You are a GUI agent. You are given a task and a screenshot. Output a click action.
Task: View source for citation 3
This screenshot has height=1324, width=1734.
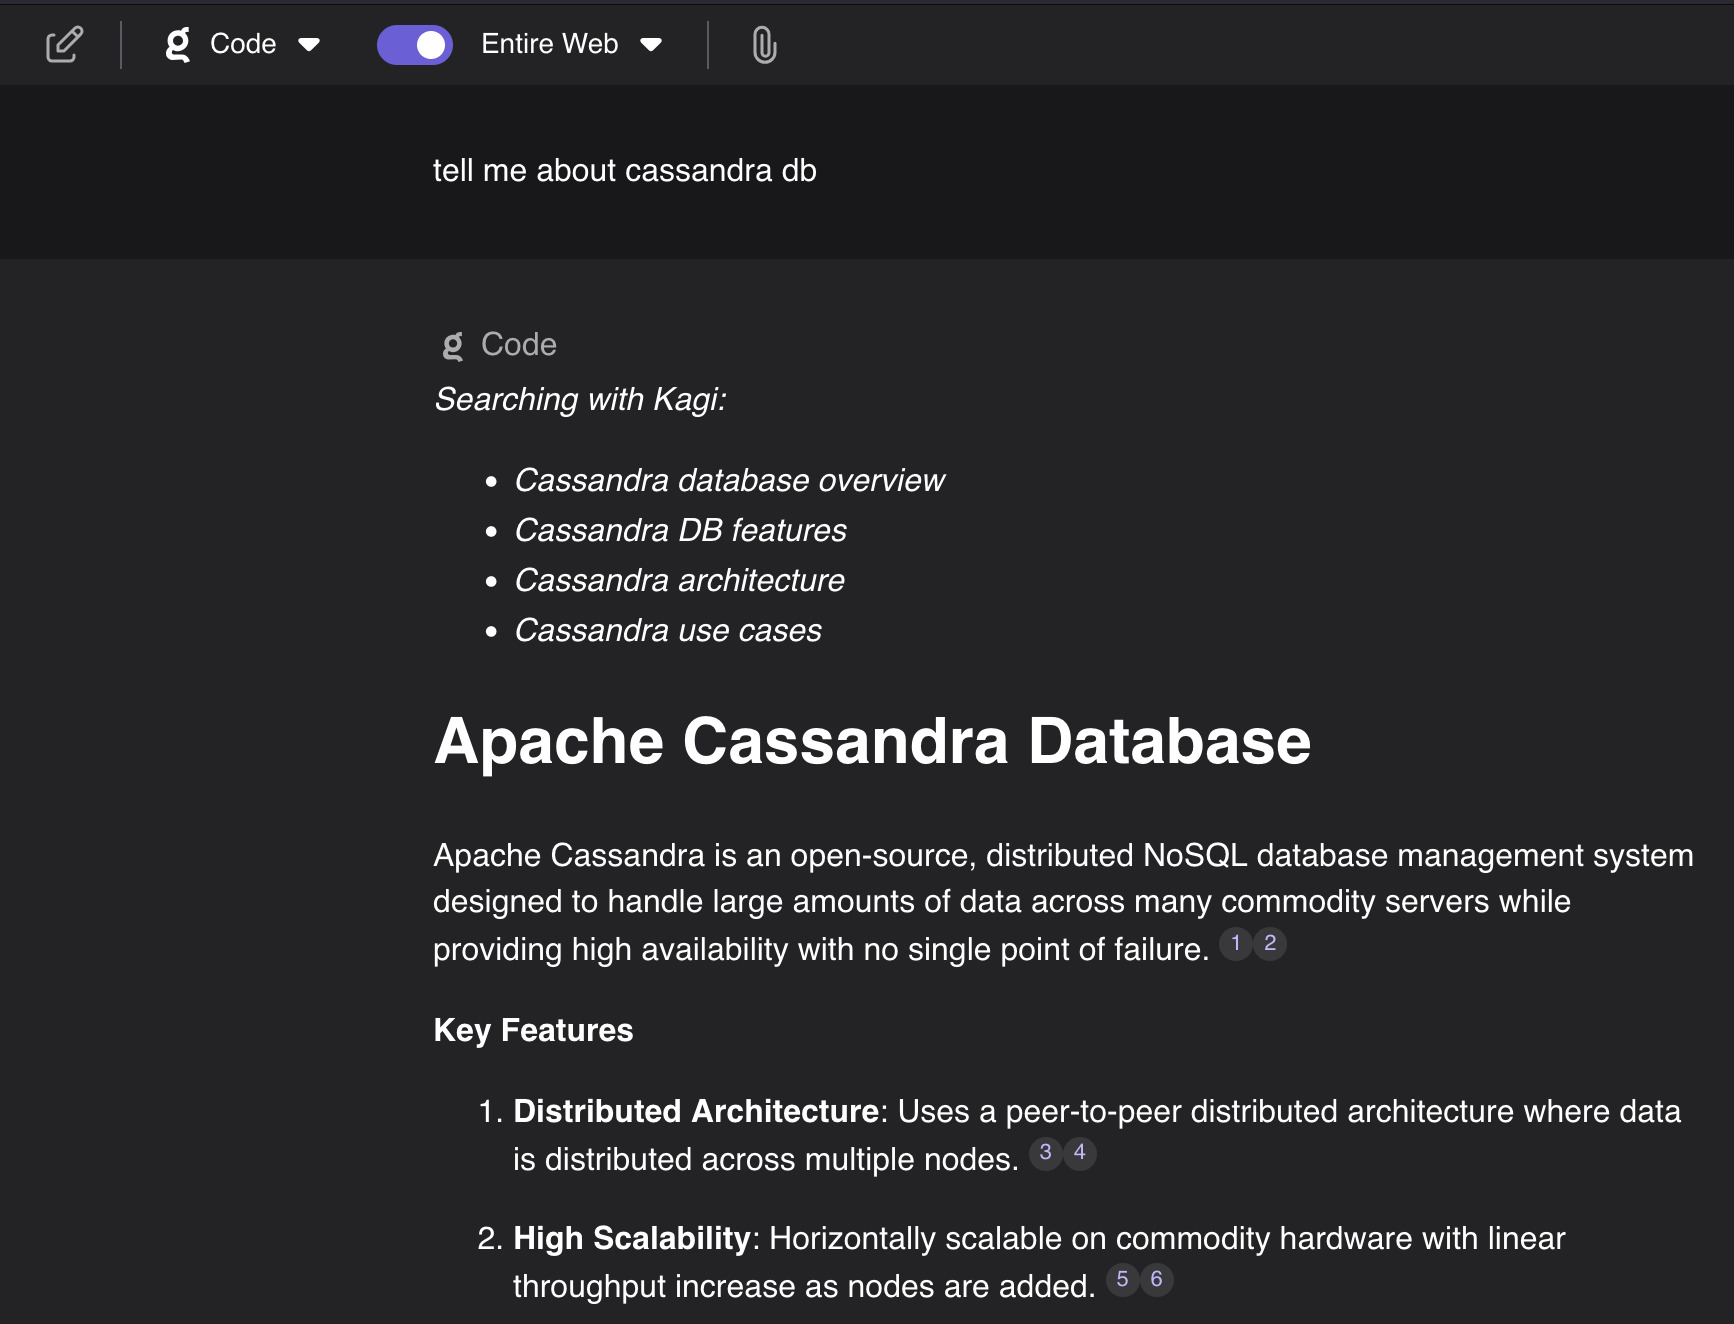tap(1045, 1153)
